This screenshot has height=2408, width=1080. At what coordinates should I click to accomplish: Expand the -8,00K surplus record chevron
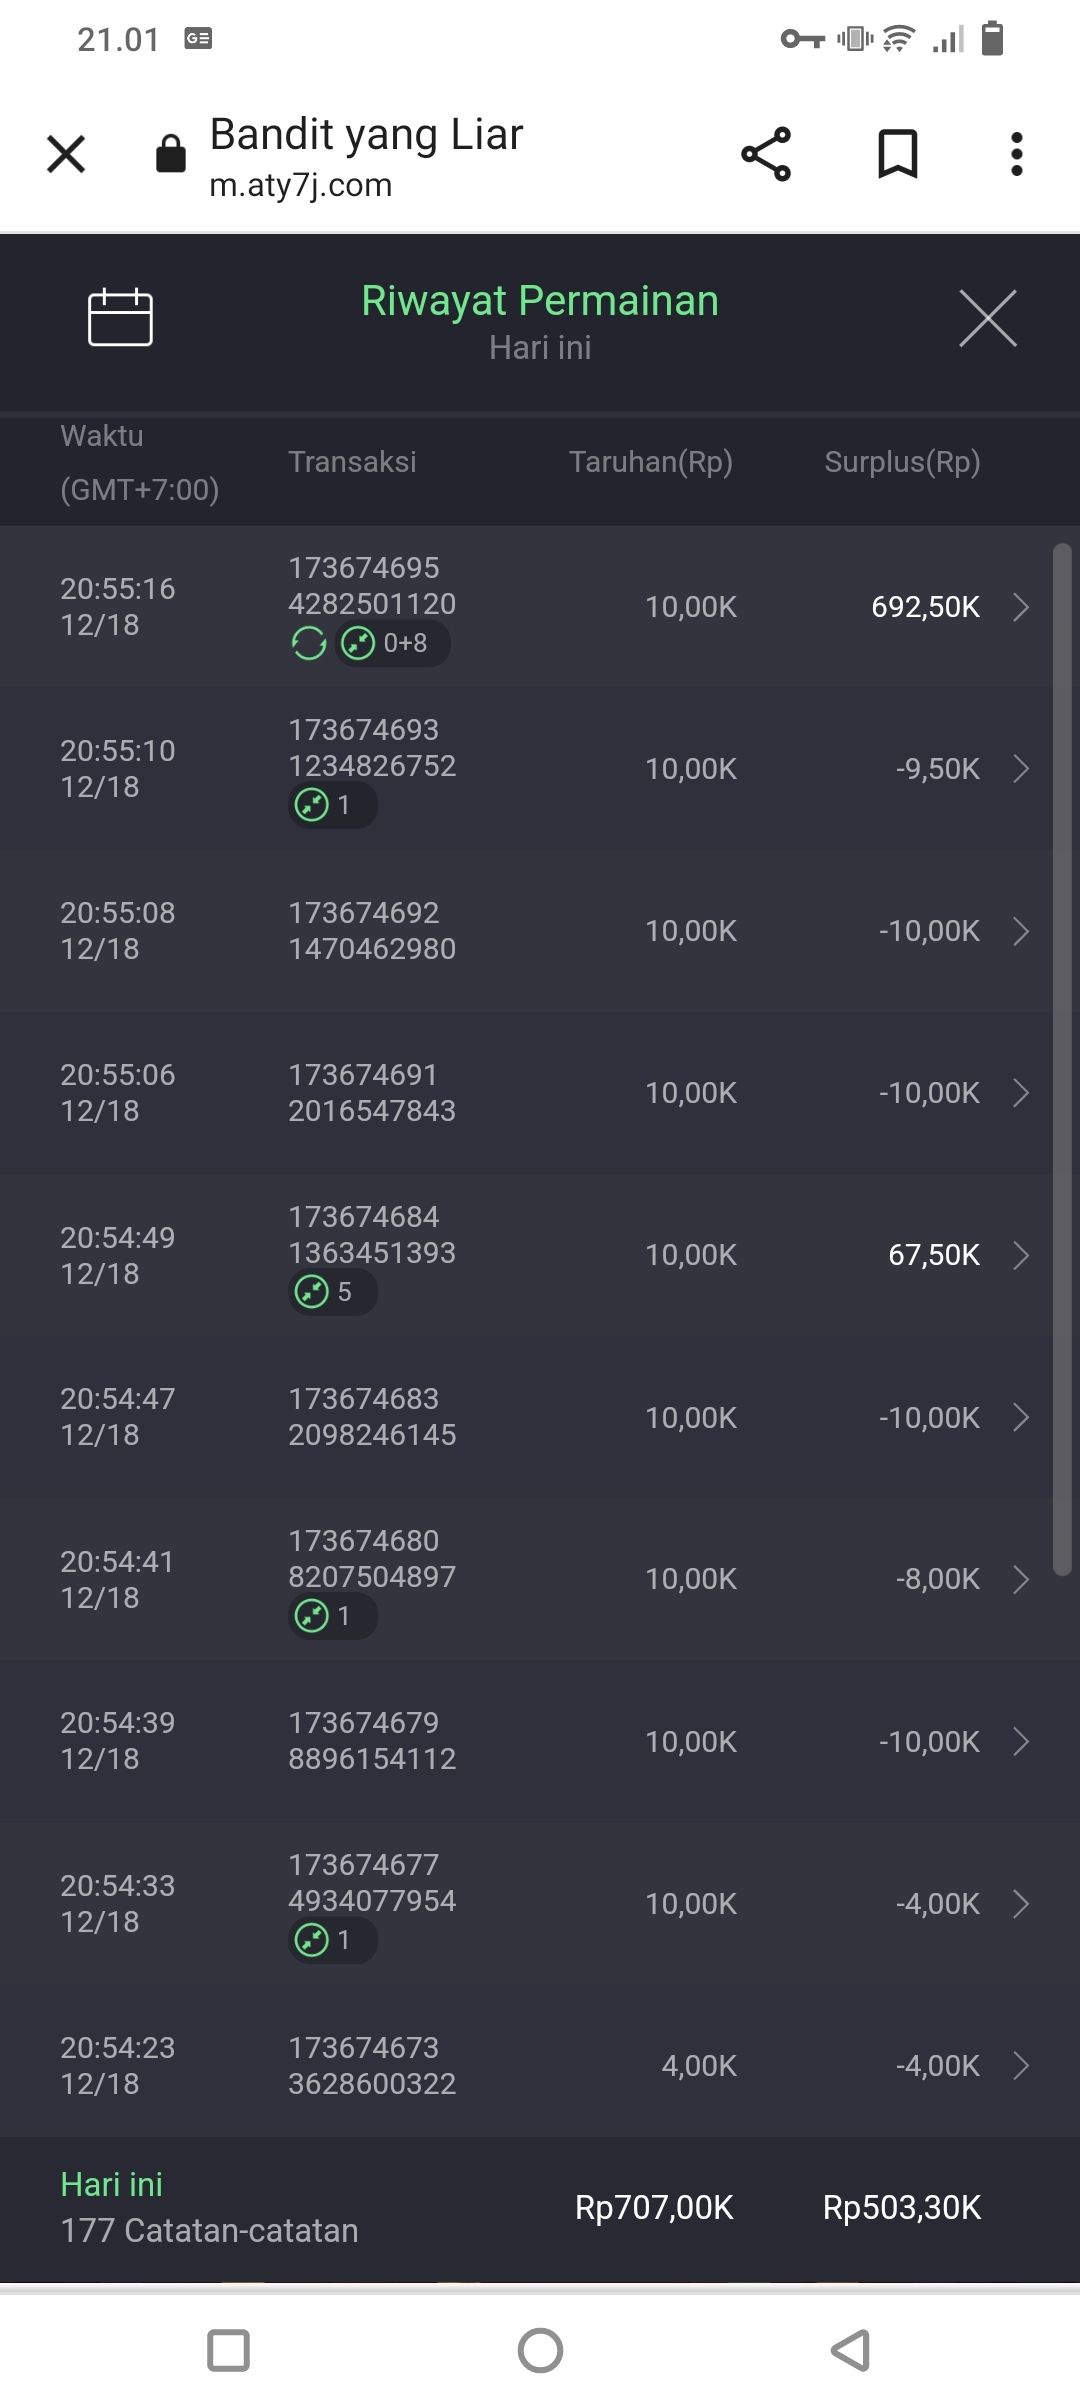1021,1579
